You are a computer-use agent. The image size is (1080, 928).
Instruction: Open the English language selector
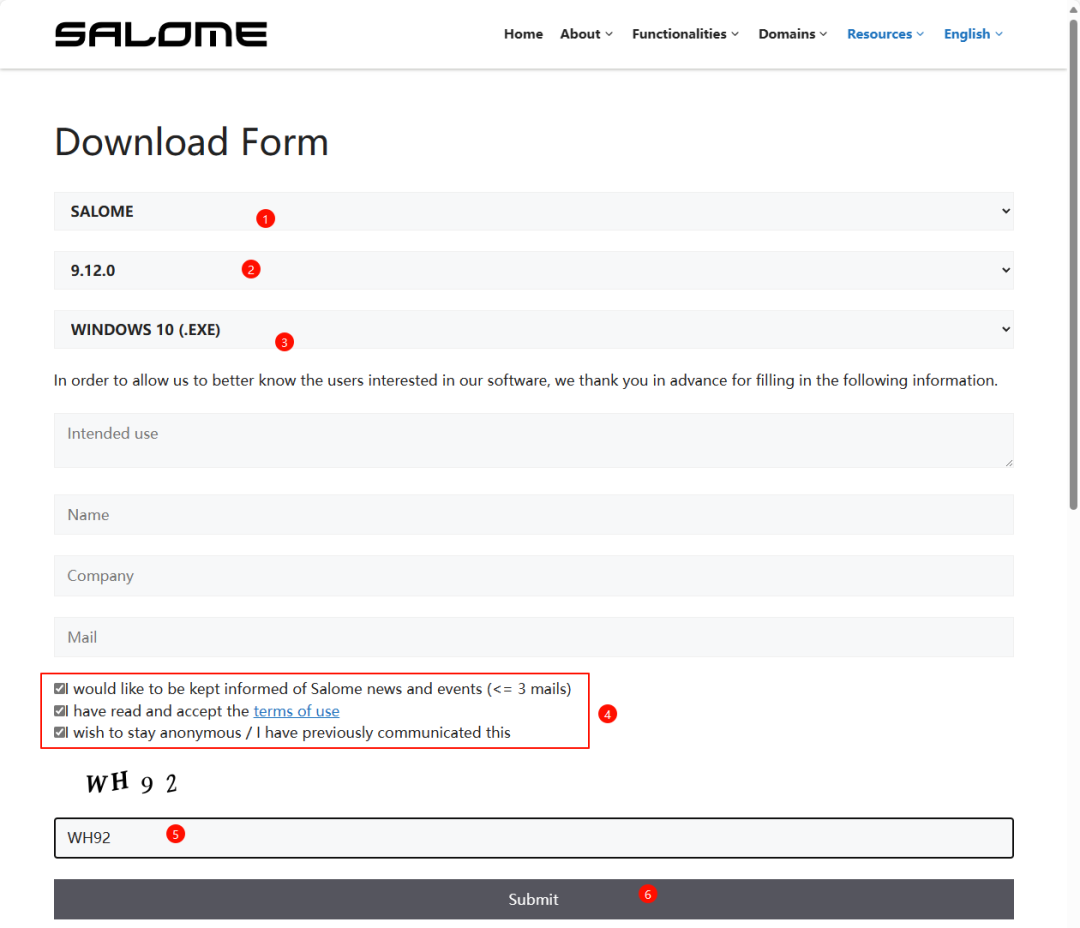[973, 34]
